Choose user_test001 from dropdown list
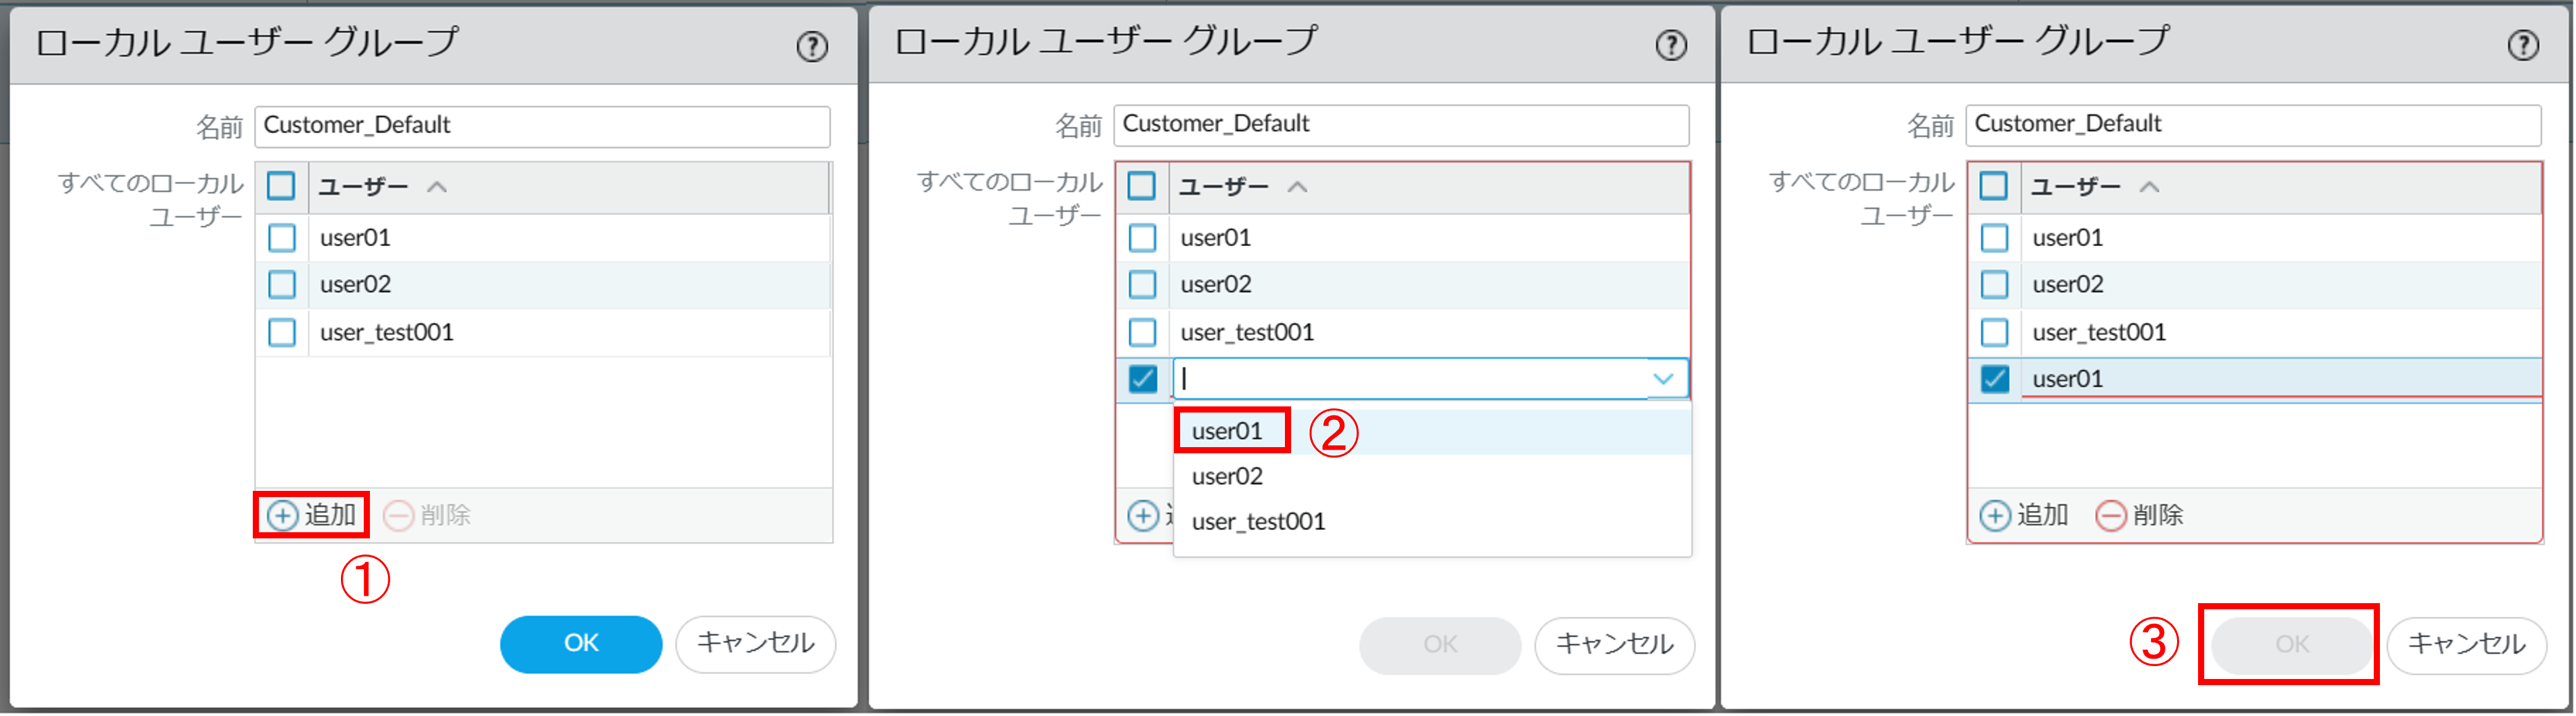Viewport: 2576px width, 716px height. (1258, 522)
